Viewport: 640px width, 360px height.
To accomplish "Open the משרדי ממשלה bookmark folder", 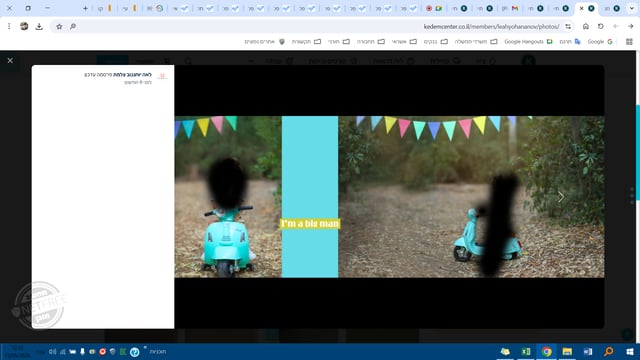I will point(476,42).
